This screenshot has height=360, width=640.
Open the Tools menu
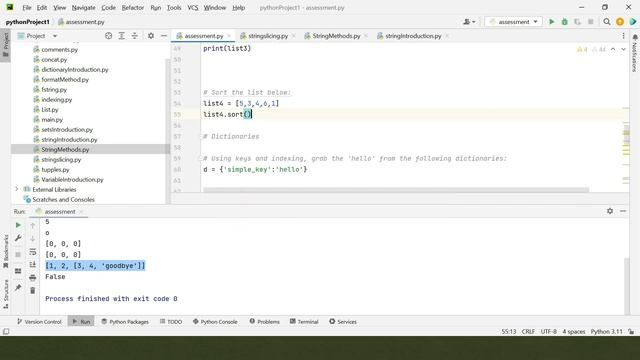point(174,7)
